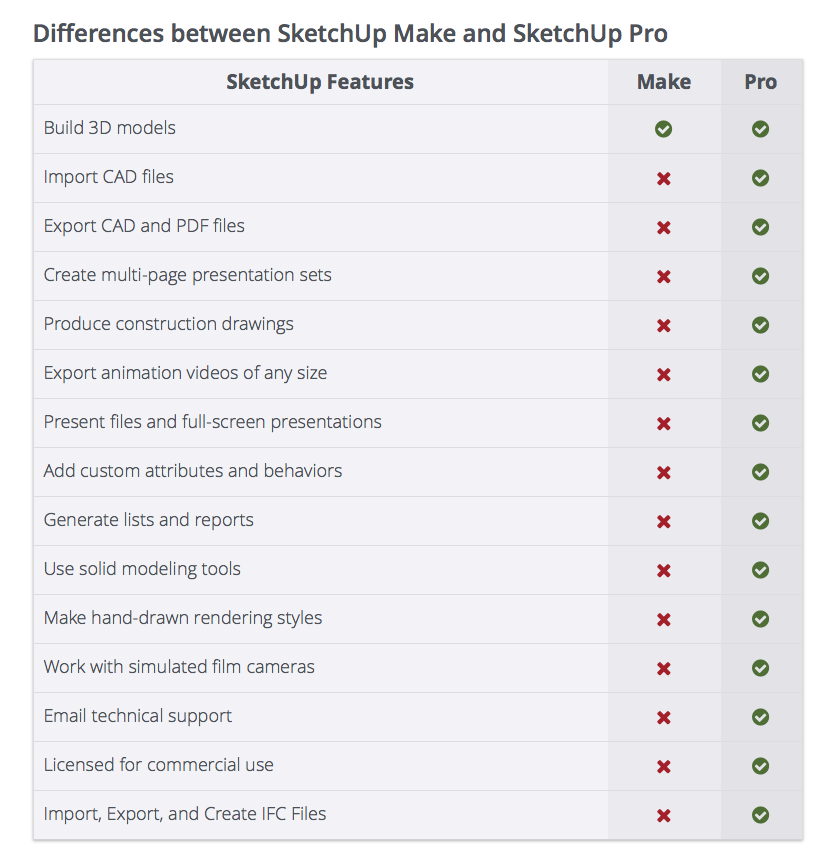Click the Make red X for Import CAD files

[x=663, y=178]
